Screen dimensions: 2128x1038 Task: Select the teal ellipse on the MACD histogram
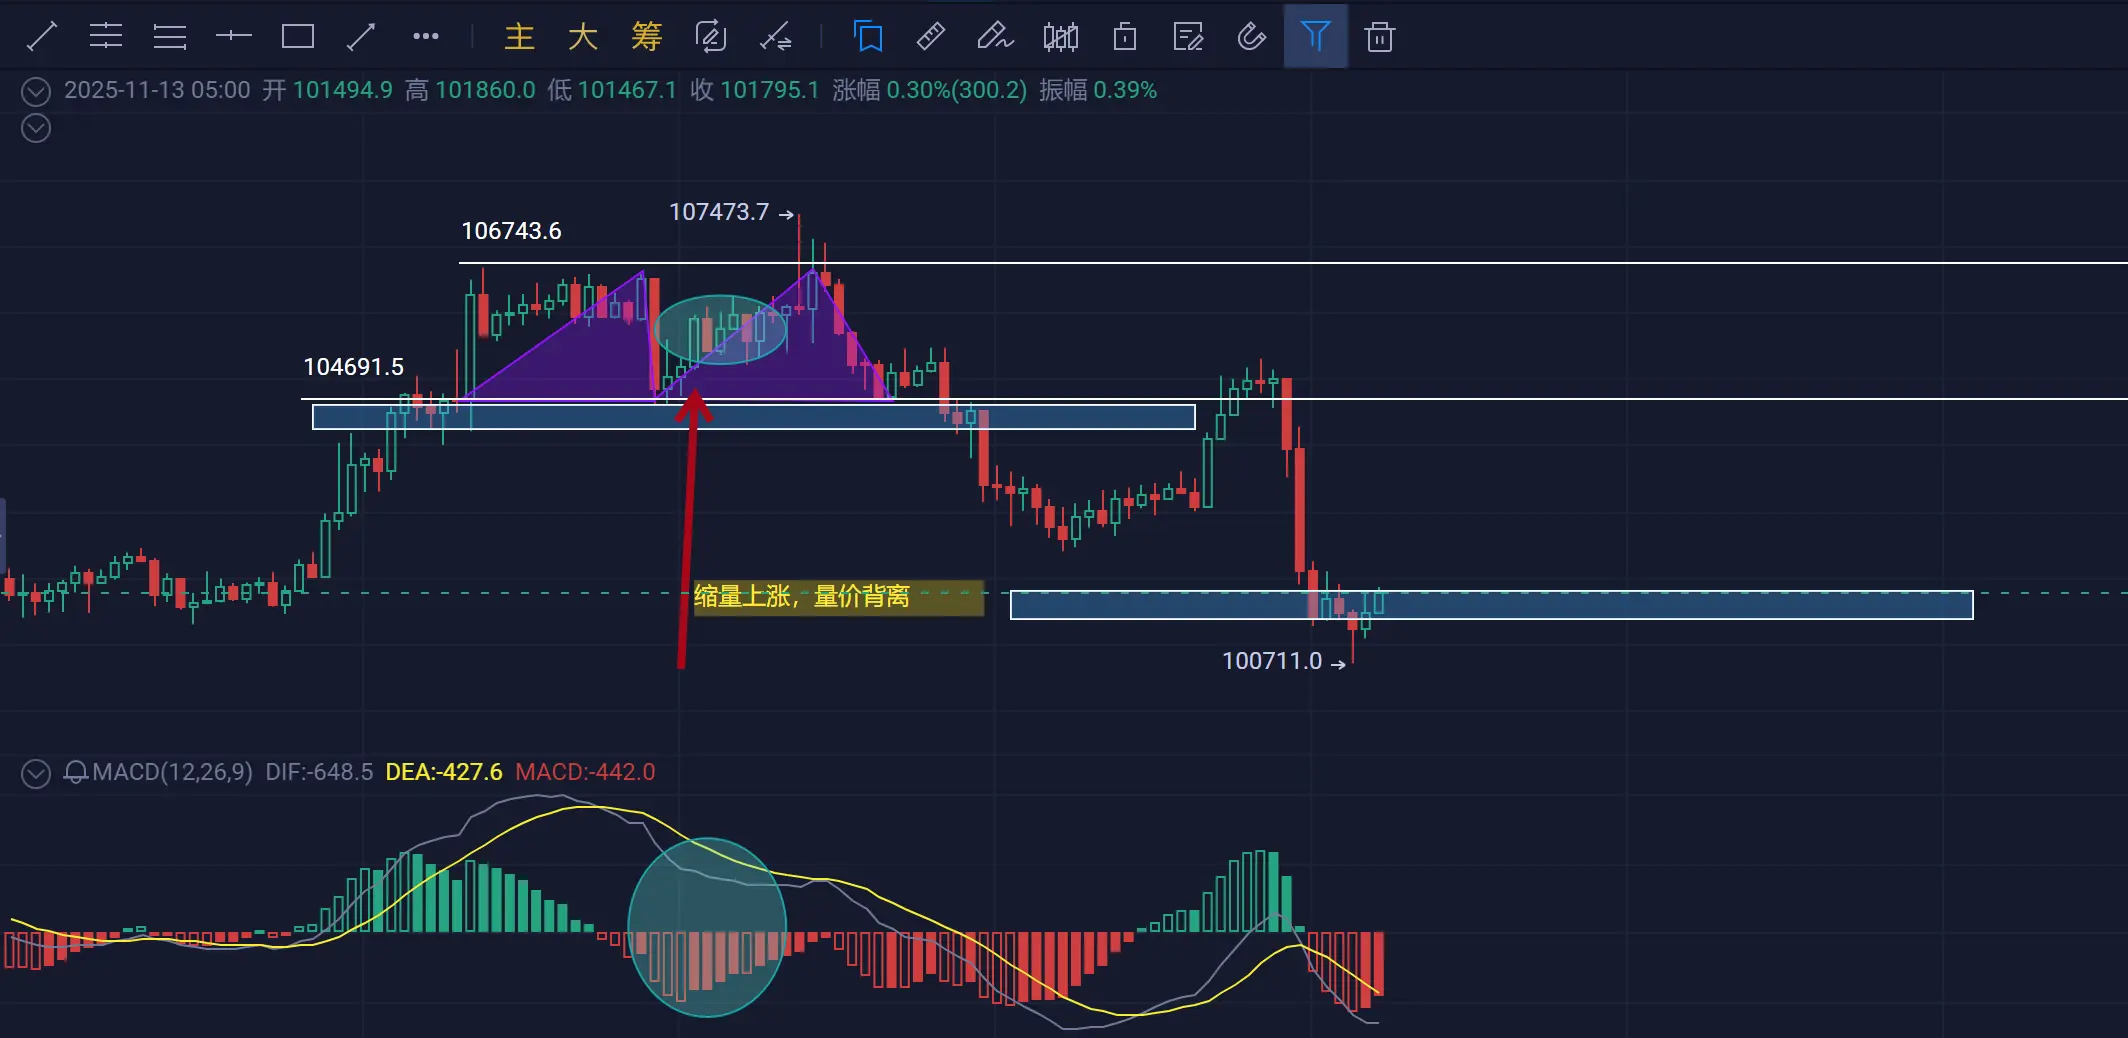tap(707, 927)
